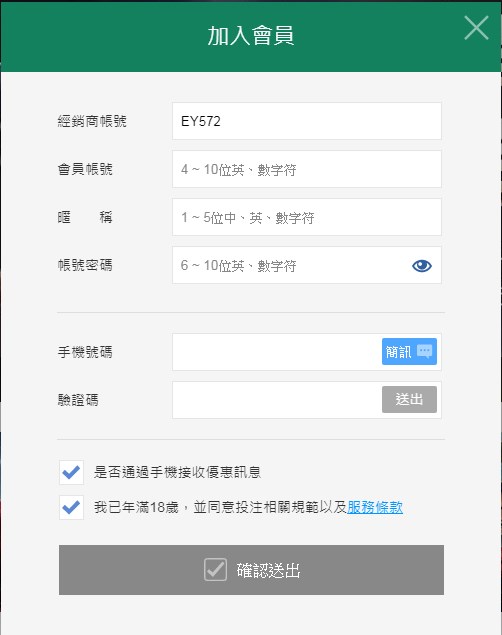Click the gray 送出 button beside 驗證碼
Image resolution: width=502 pixels, height=635 pixels.
409,399
